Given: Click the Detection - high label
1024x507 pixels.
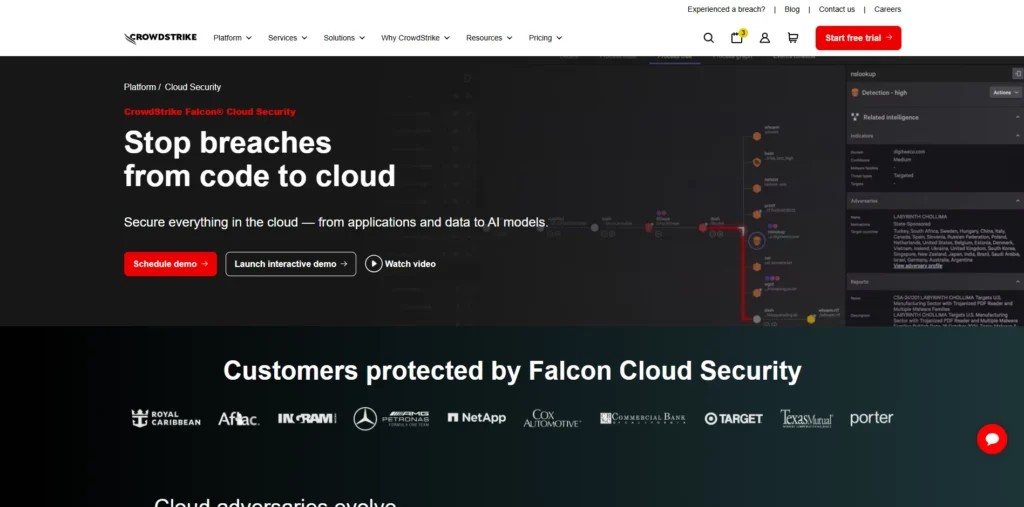Looking at the screenshot, I should [x=884, y=93].
